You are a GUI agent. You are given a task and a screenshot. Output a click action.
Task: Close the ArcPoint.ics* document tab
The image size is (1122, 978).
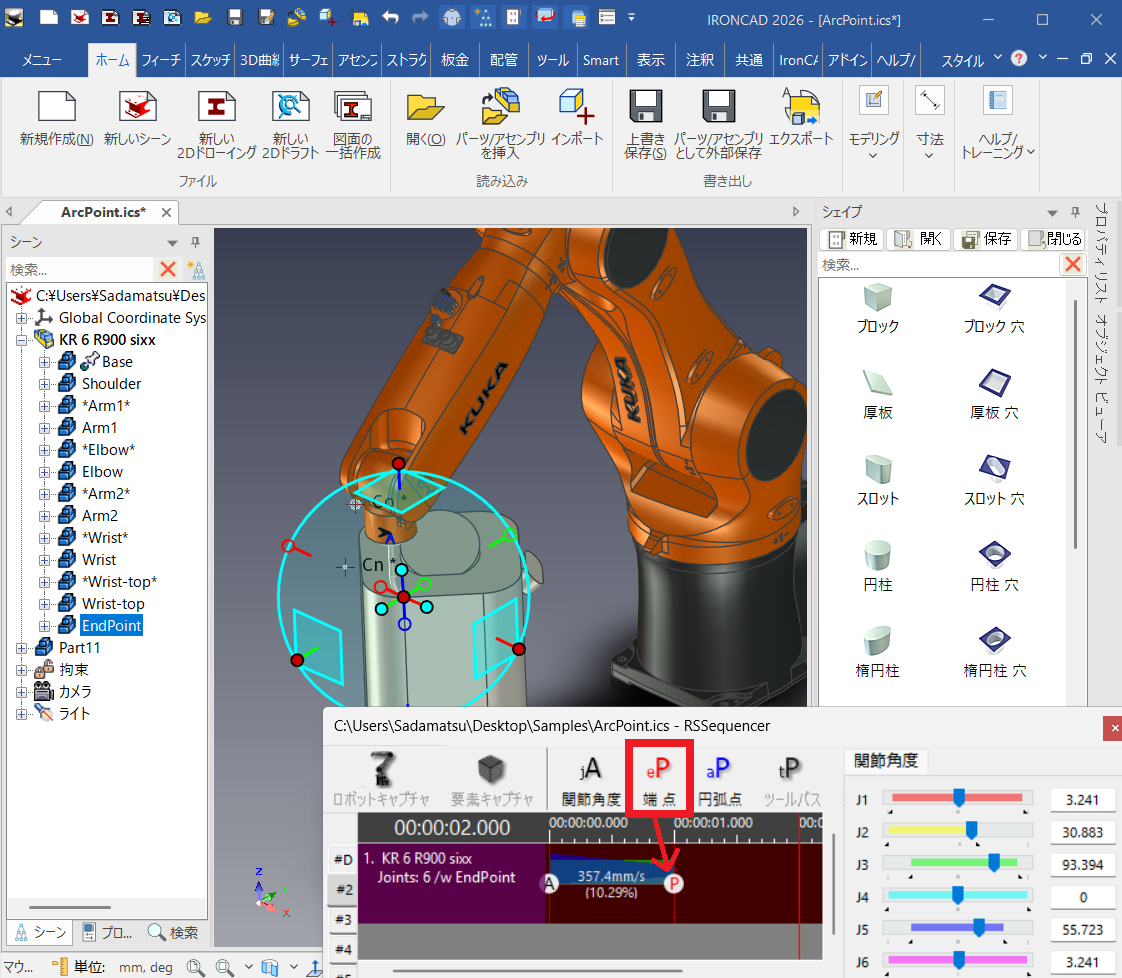166,212
